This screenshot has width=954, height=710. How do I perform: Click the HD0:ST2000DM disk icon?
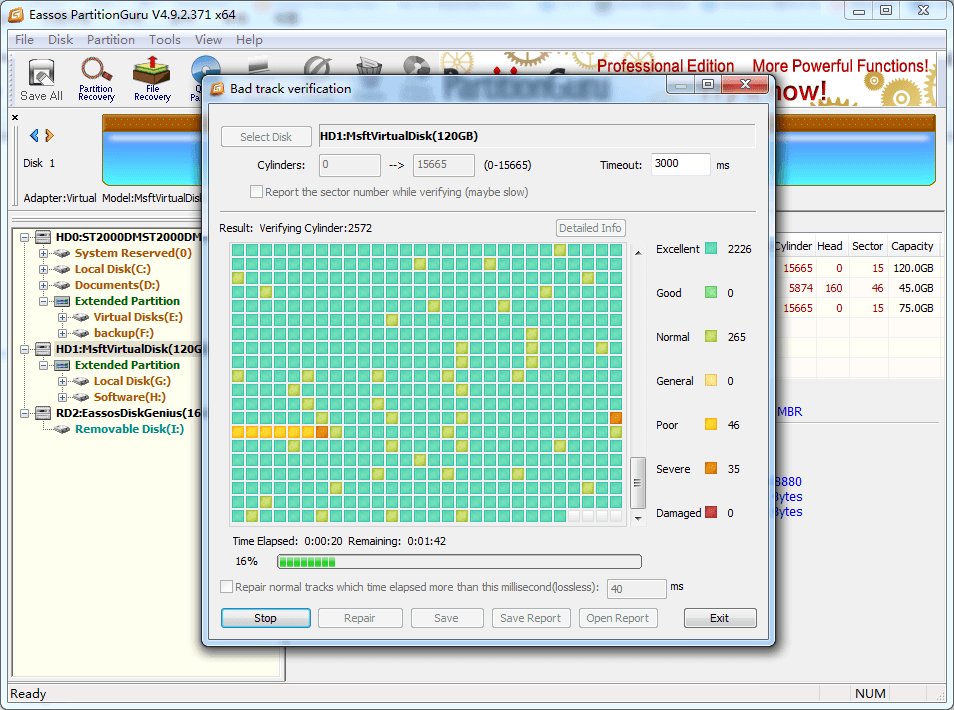[x=43, y=237]
